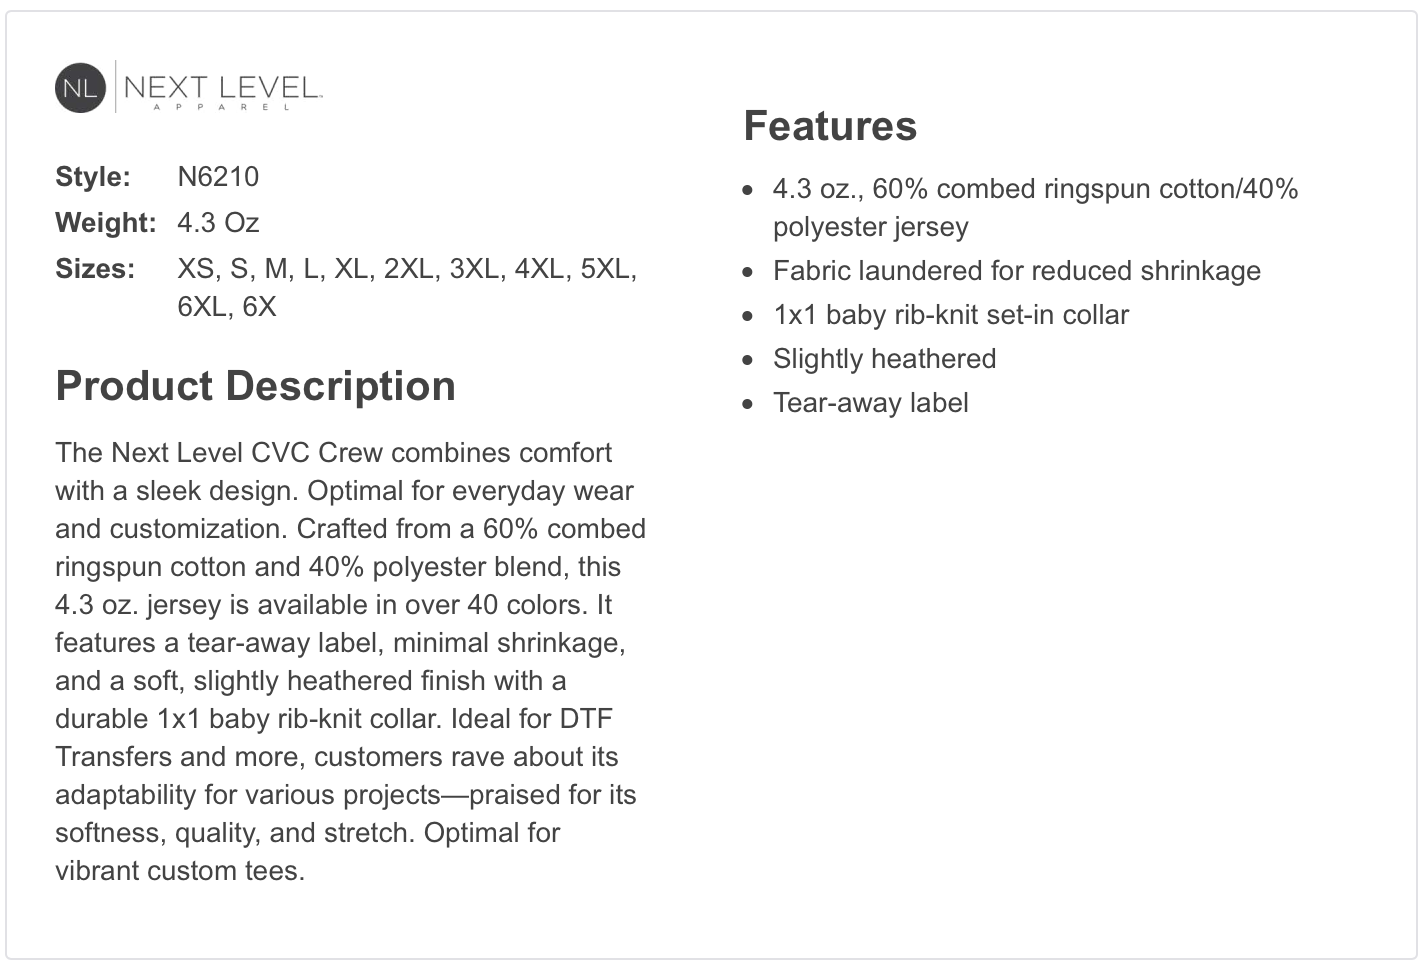The height and width of the screenshot is (960, 1418).
Task: Select the Weight label
Action: pos(105,223)
